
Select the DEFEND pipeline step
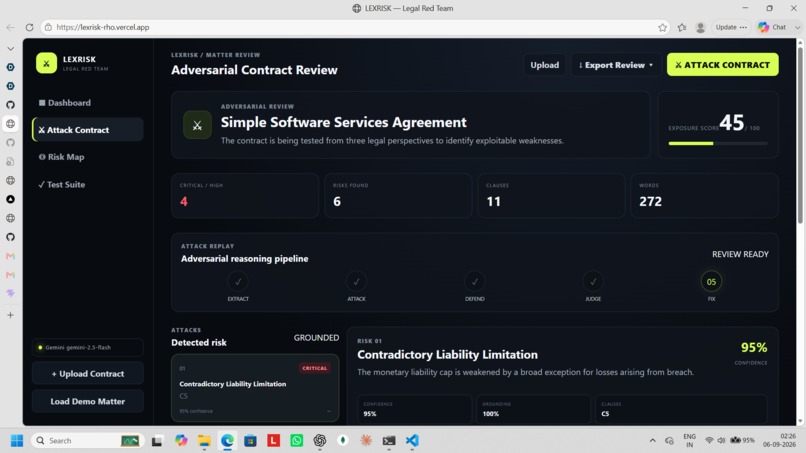(x=474, y=281)
